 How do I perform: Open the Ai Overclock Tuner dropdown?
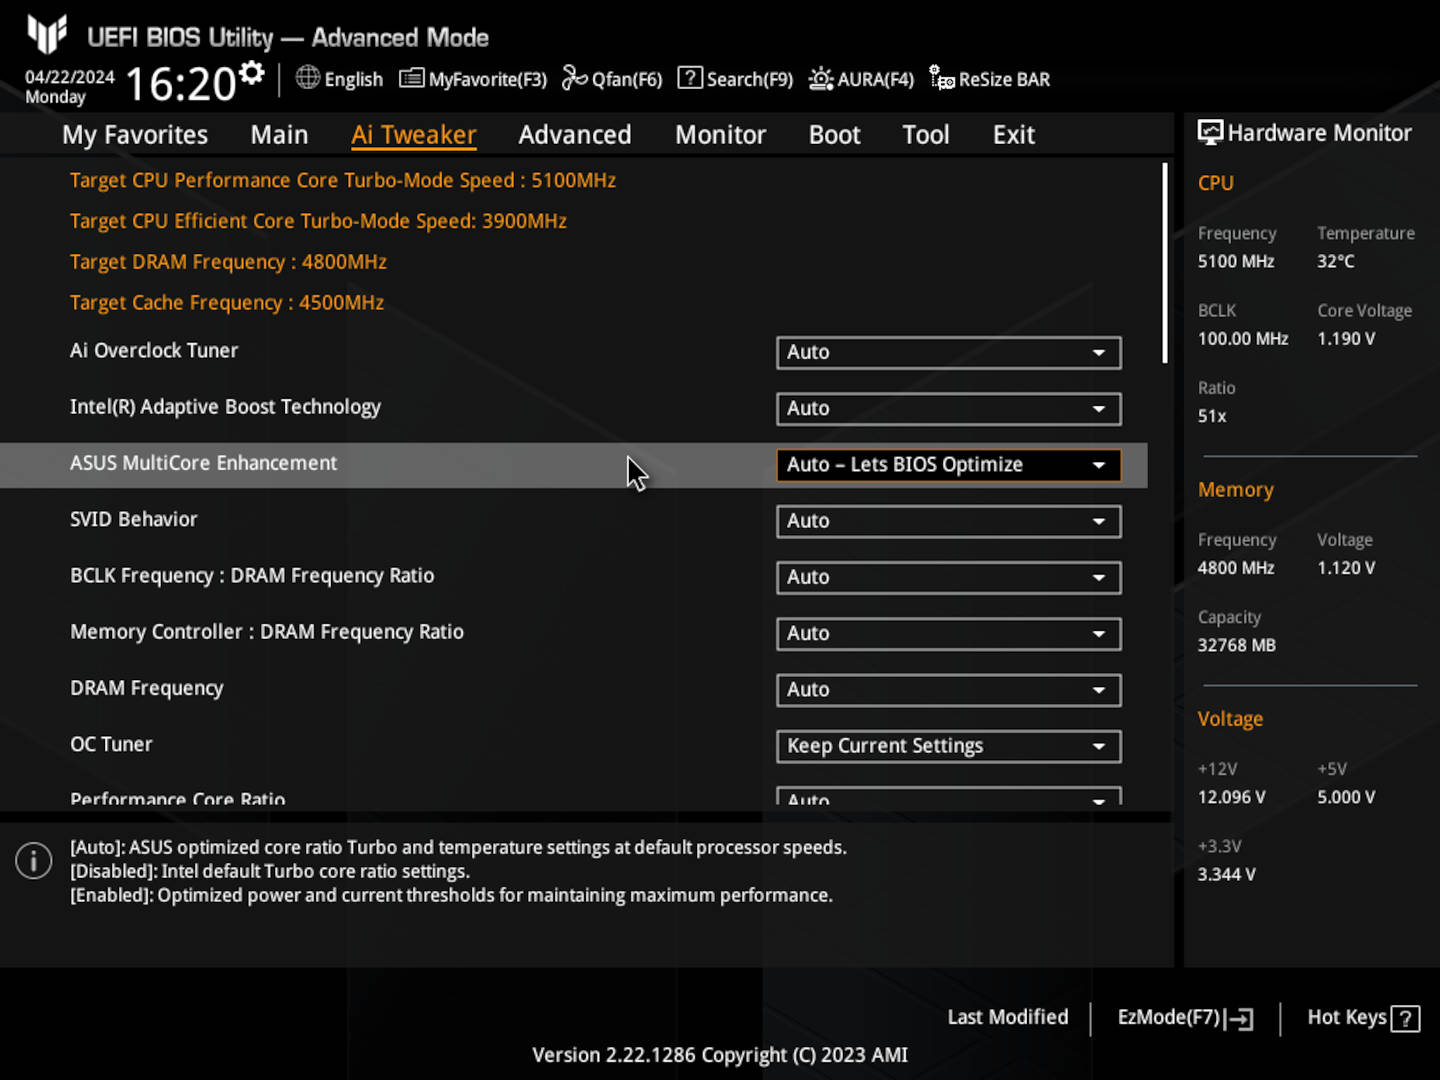coord(949,352)
